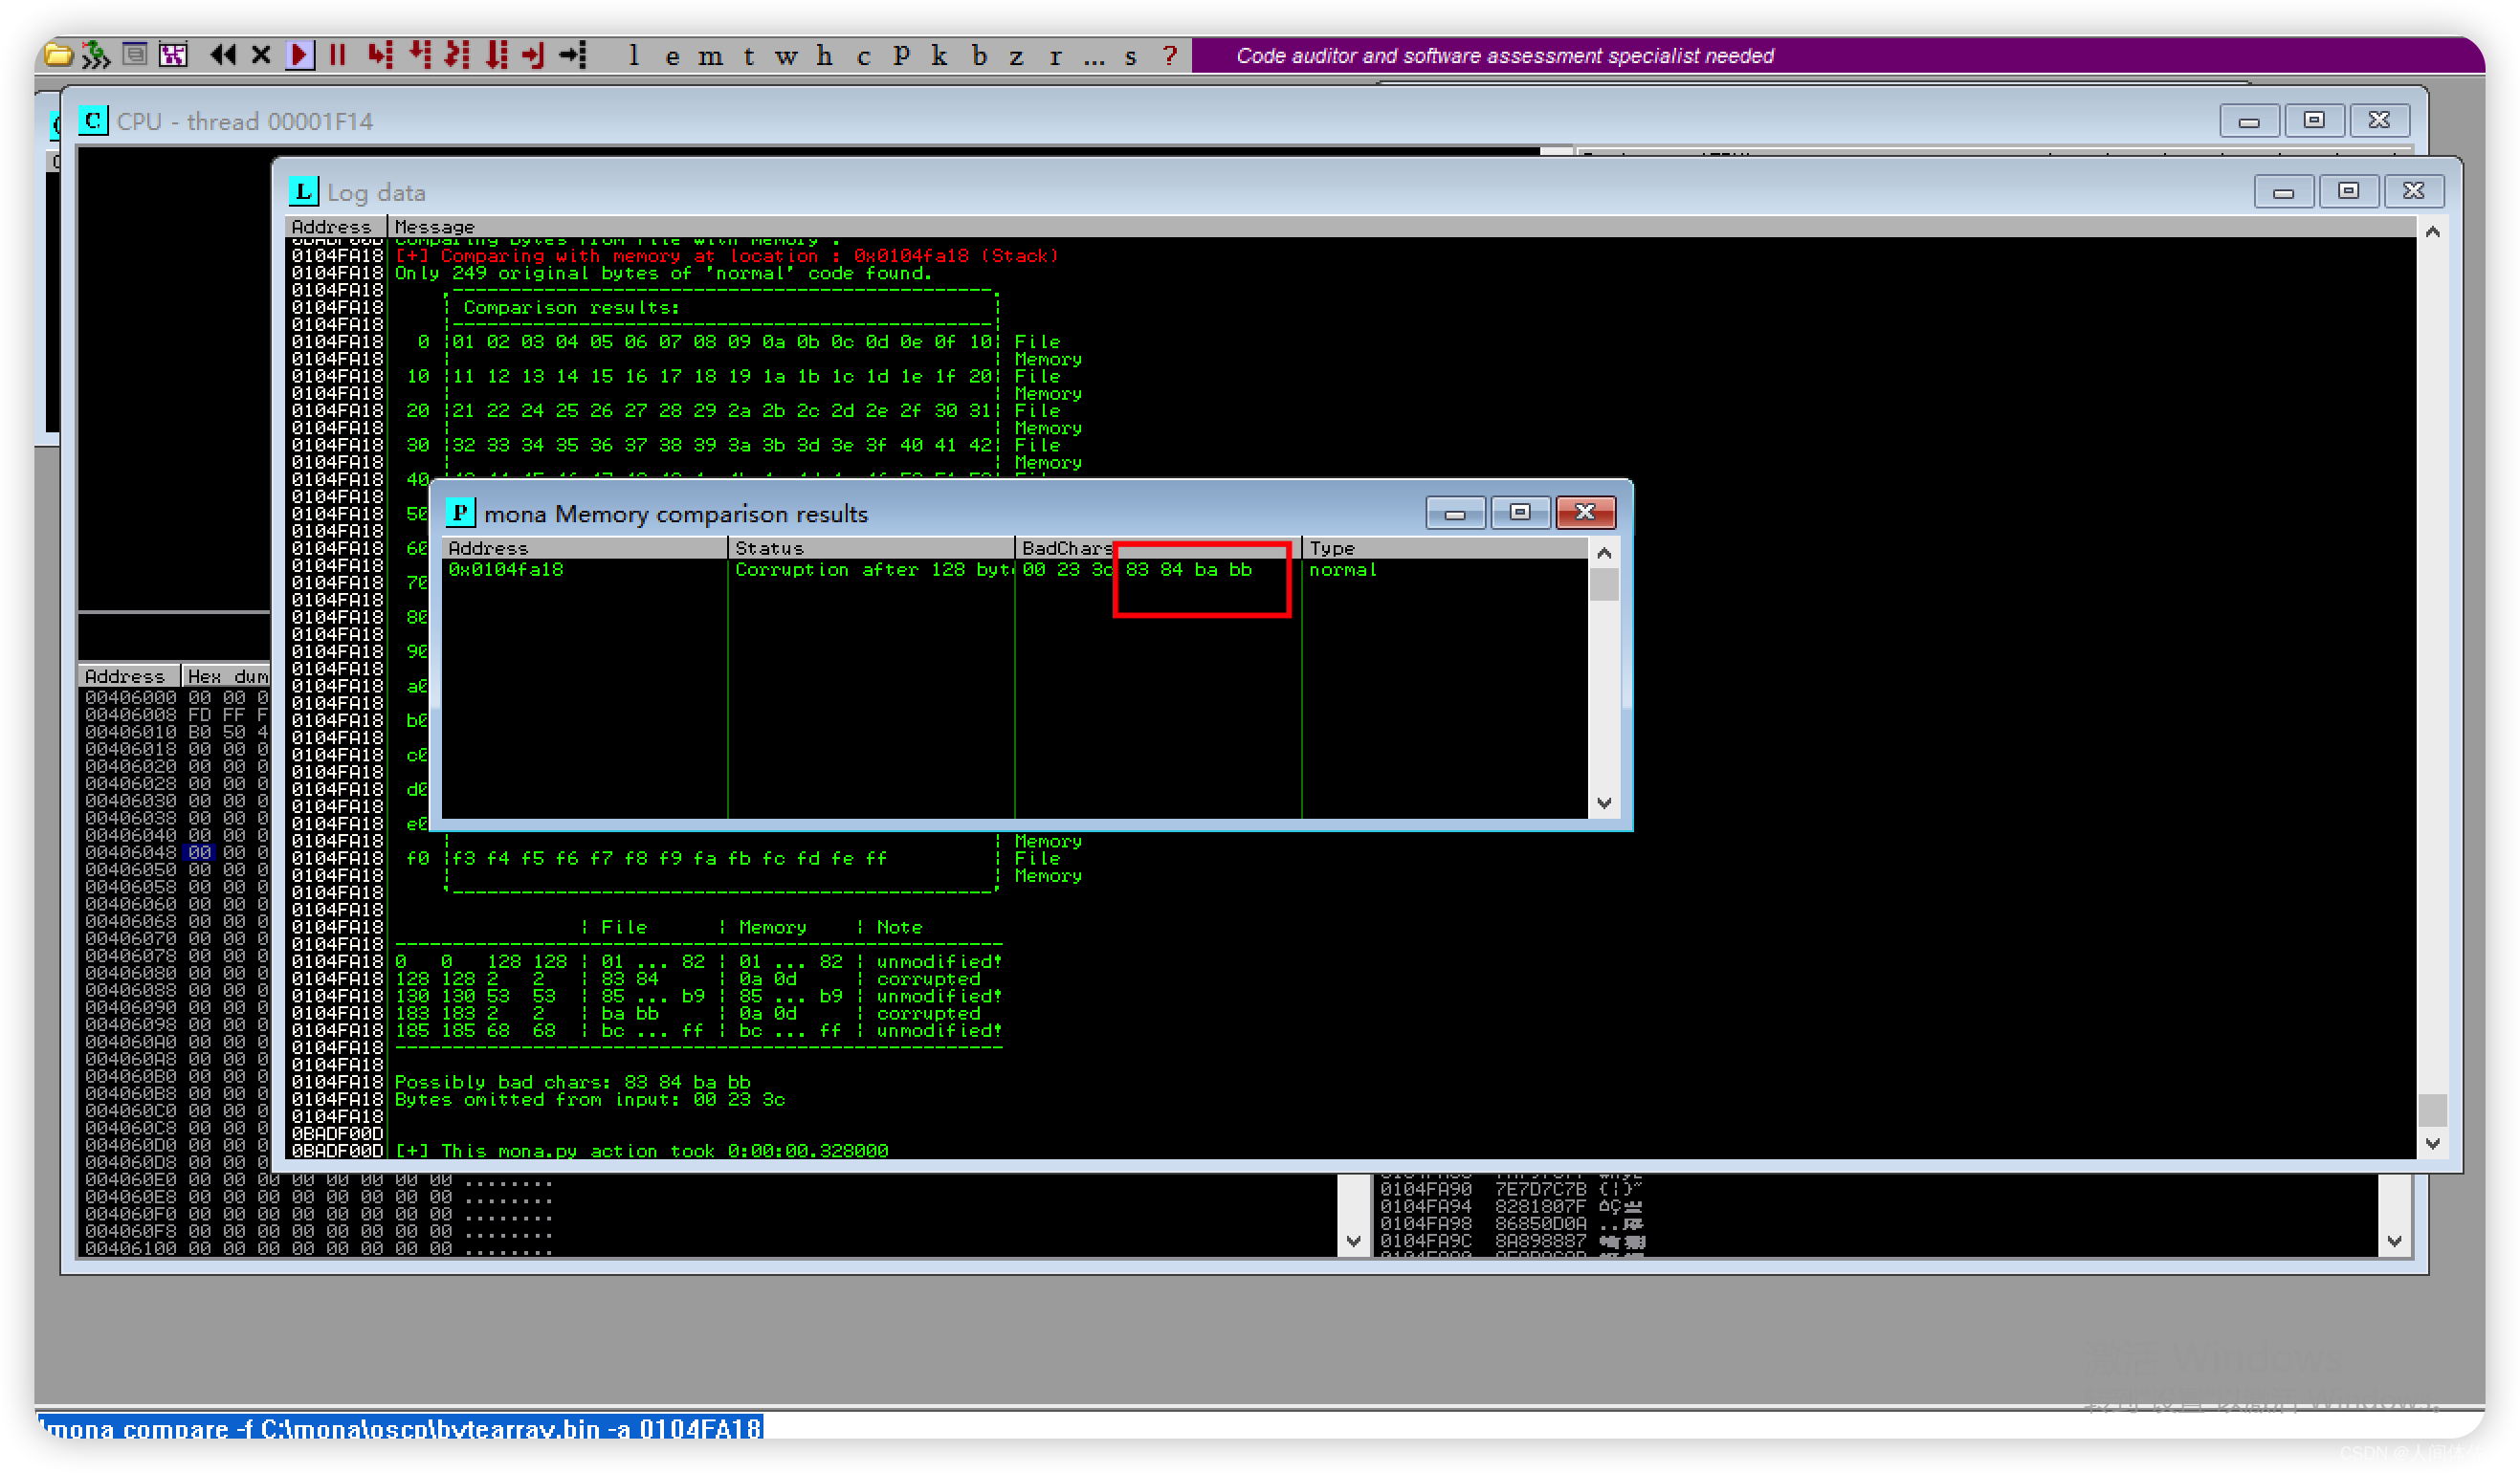The image size is (2520, 1473).
Task: Close the debugged program with X icon
Action: pyautogui.click(x=261, y=55)
